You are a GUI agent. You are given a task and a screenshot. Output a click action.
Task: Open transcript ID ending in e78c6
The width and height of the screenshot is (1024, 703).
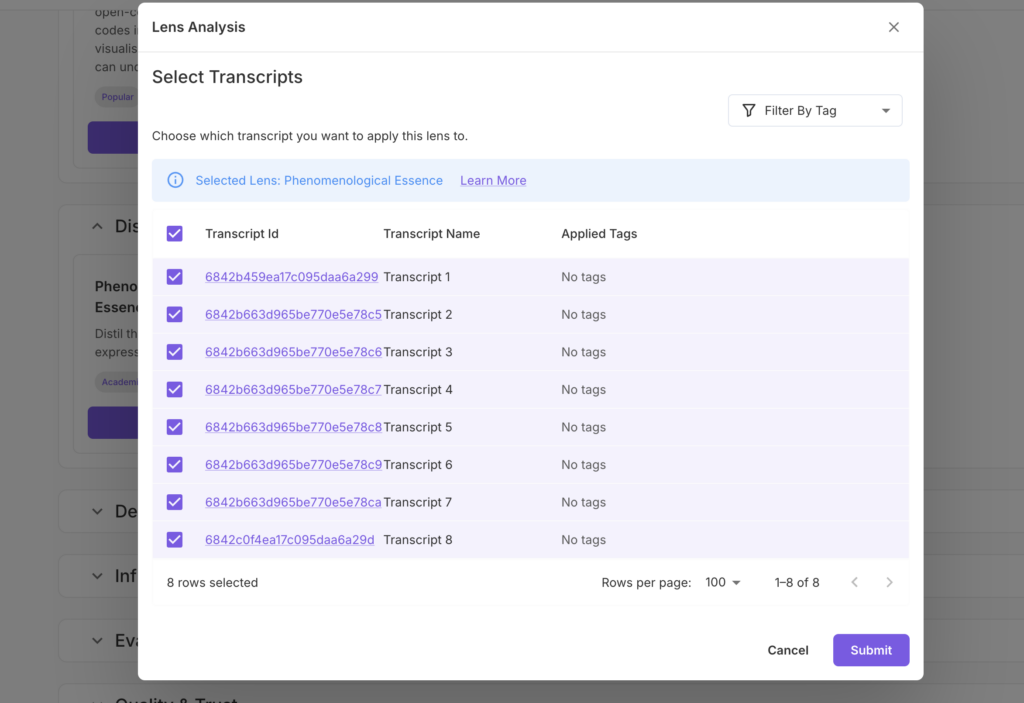293,352
